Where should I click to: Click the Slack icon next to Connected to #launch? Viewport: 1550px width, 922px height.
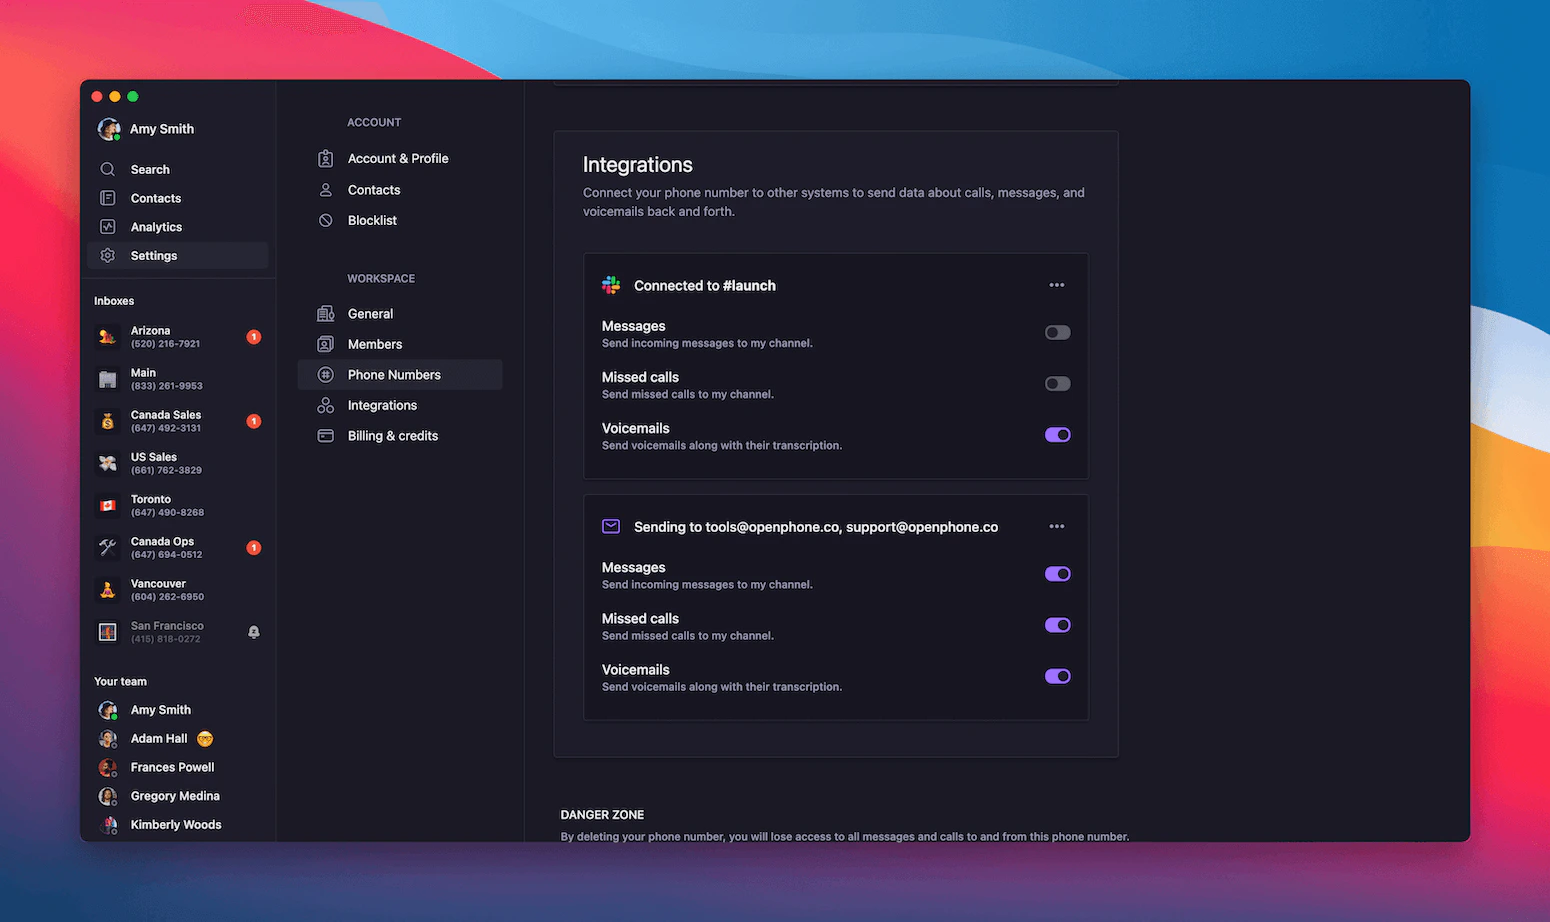pos(611,285)
